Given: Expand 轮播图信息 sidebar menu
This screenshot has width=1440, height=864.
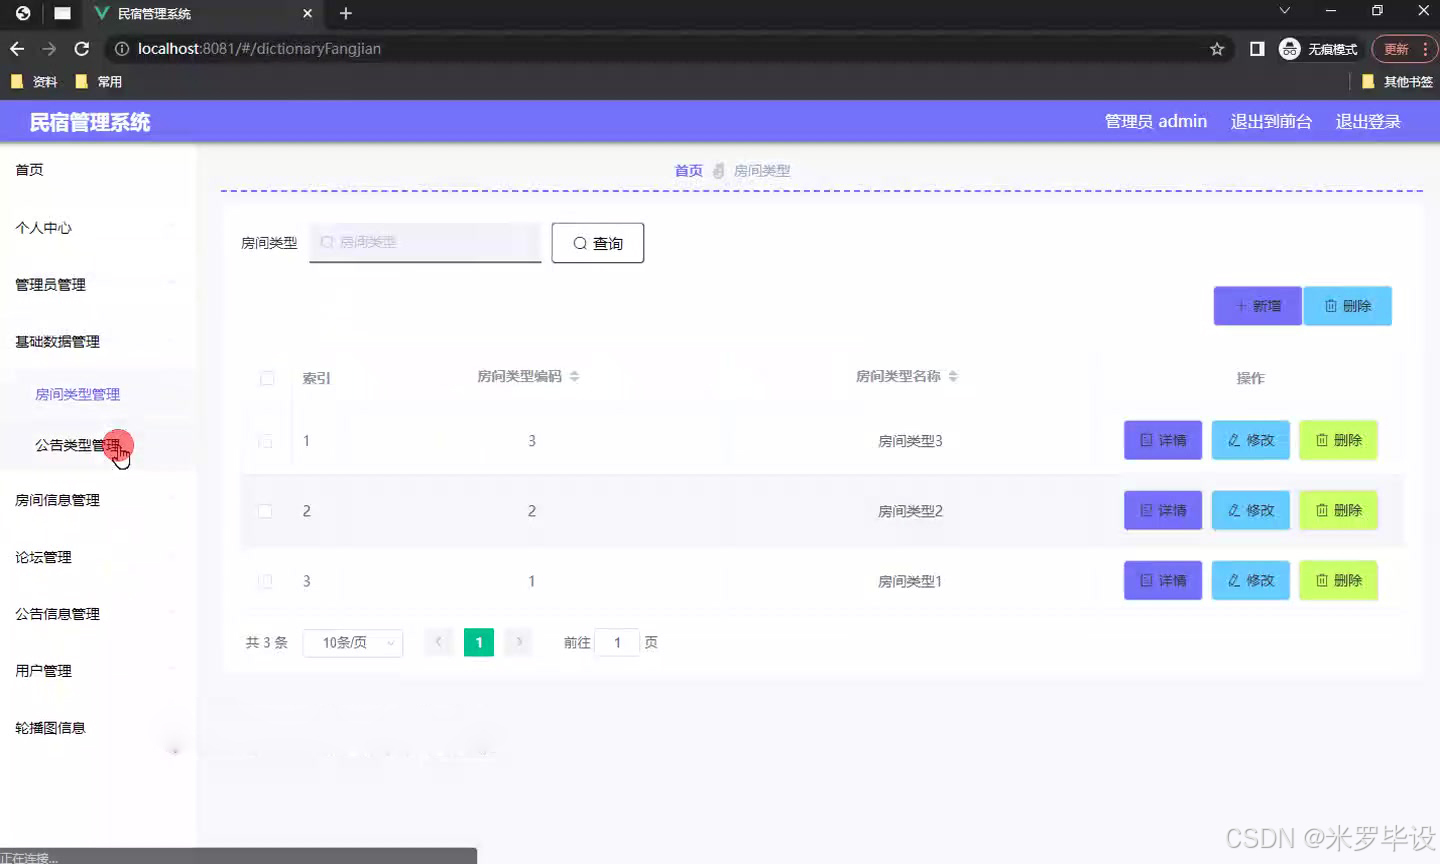Looking at the screenshot, I should pyautogui.click(x=97, y=728).
